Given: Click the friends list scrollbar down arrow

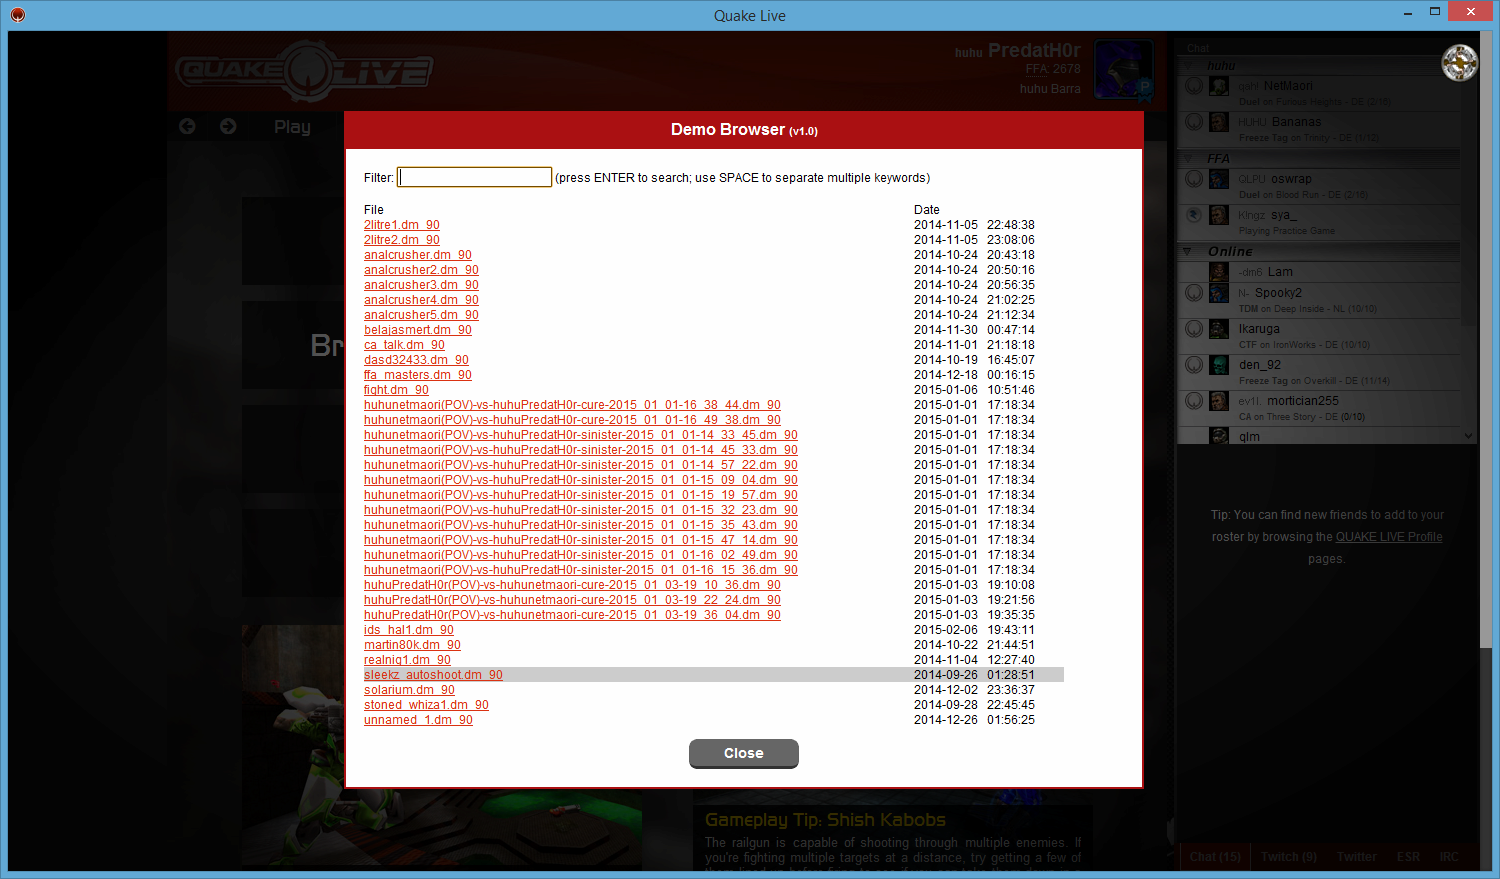Looking at the screenshot, I should (x=1468, y=436).
